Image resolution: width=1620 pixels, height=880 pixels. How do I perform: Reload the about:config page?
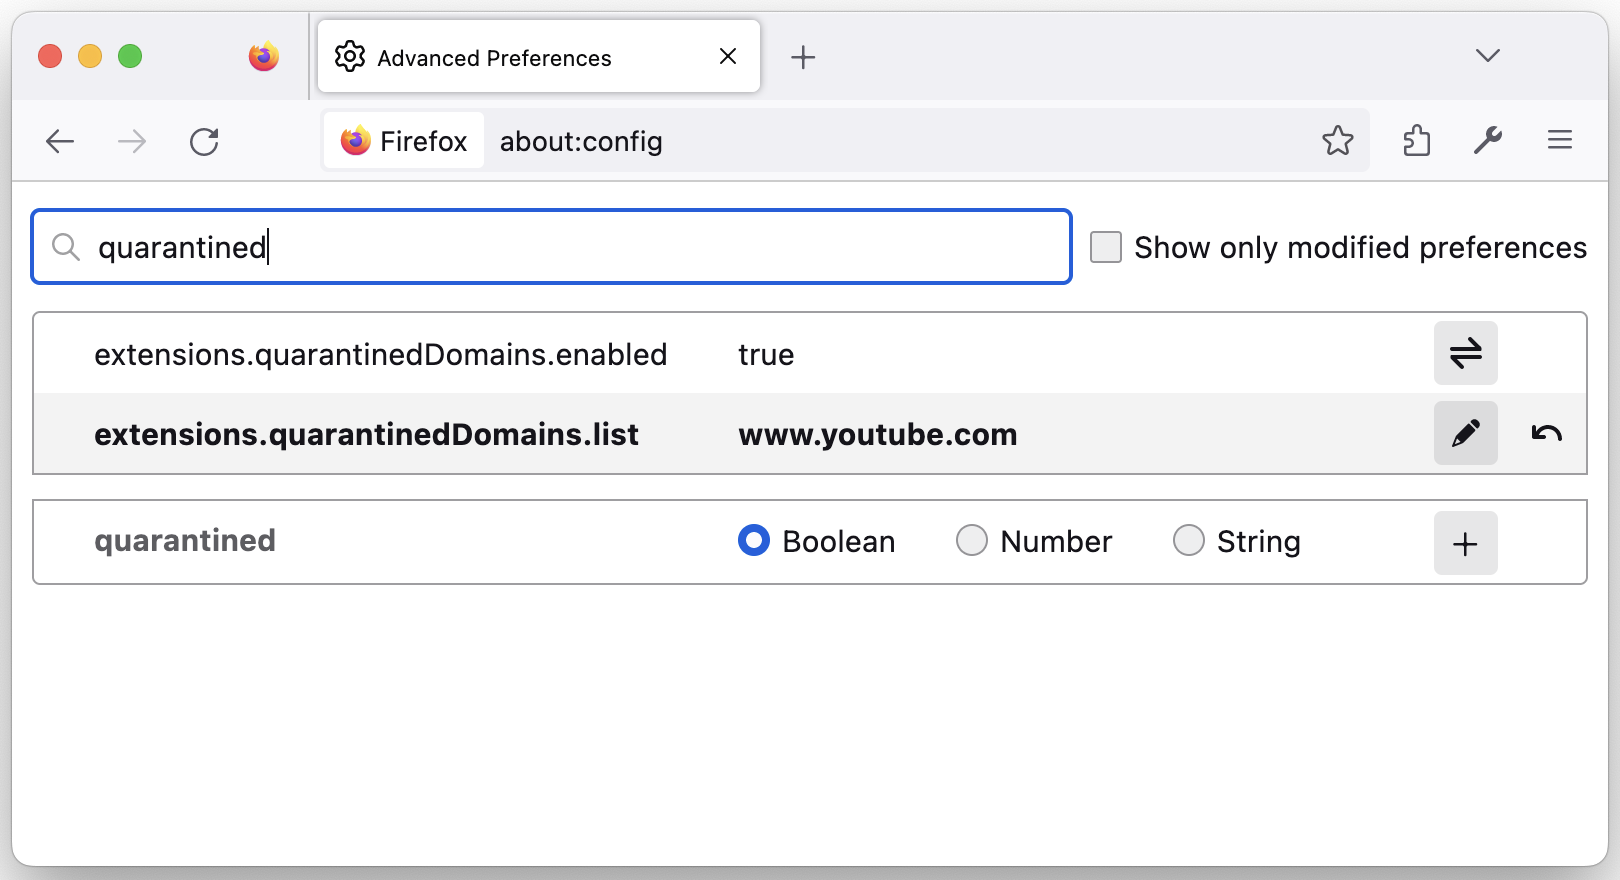point(204,142)
